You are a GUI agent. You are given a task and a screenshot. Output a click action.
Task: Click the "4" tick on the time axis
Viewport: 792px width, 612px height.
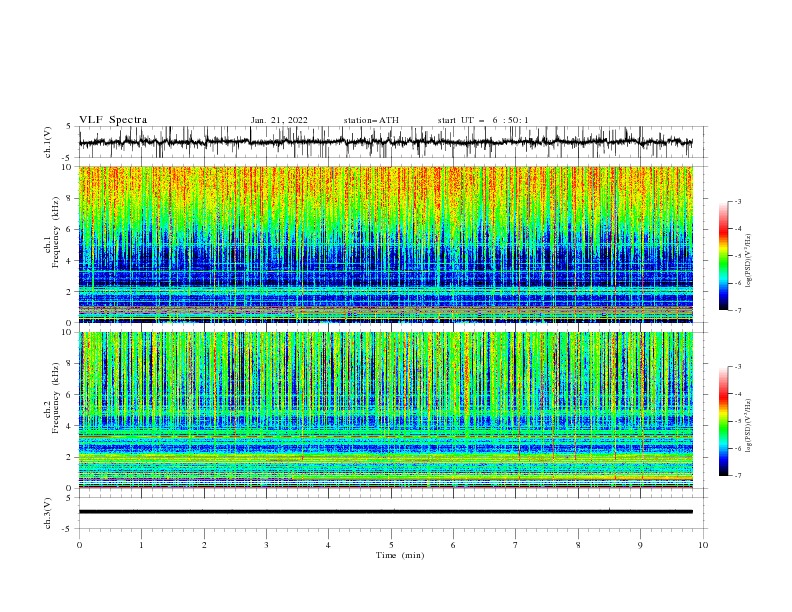[328, 545]
